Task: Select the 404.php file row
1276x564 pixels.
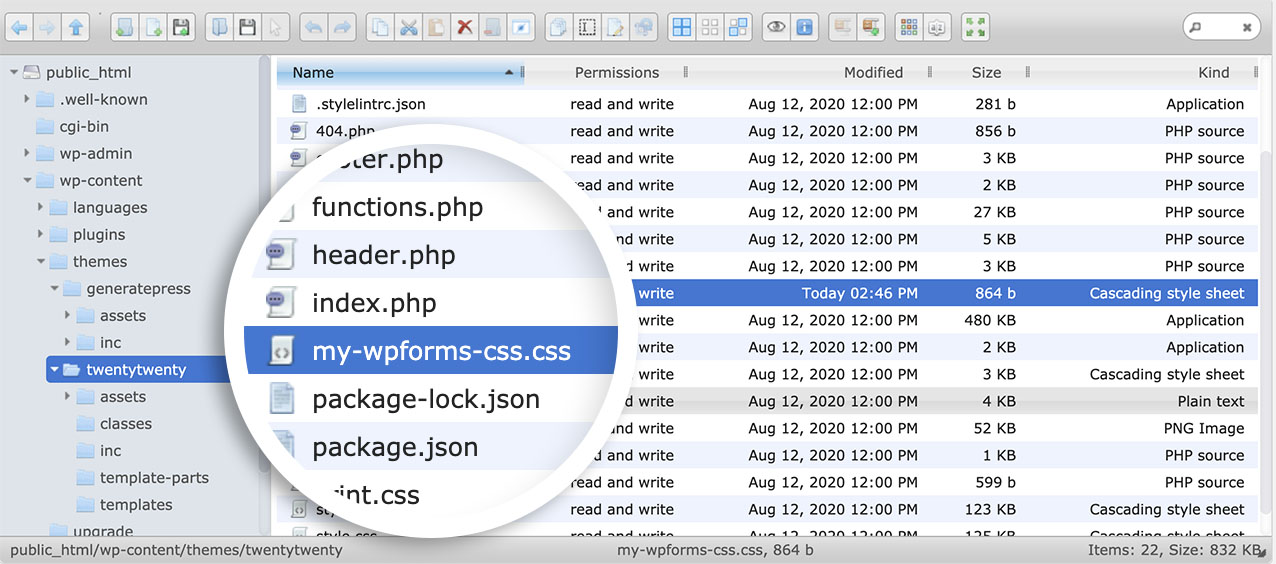Action: [765, 131]
